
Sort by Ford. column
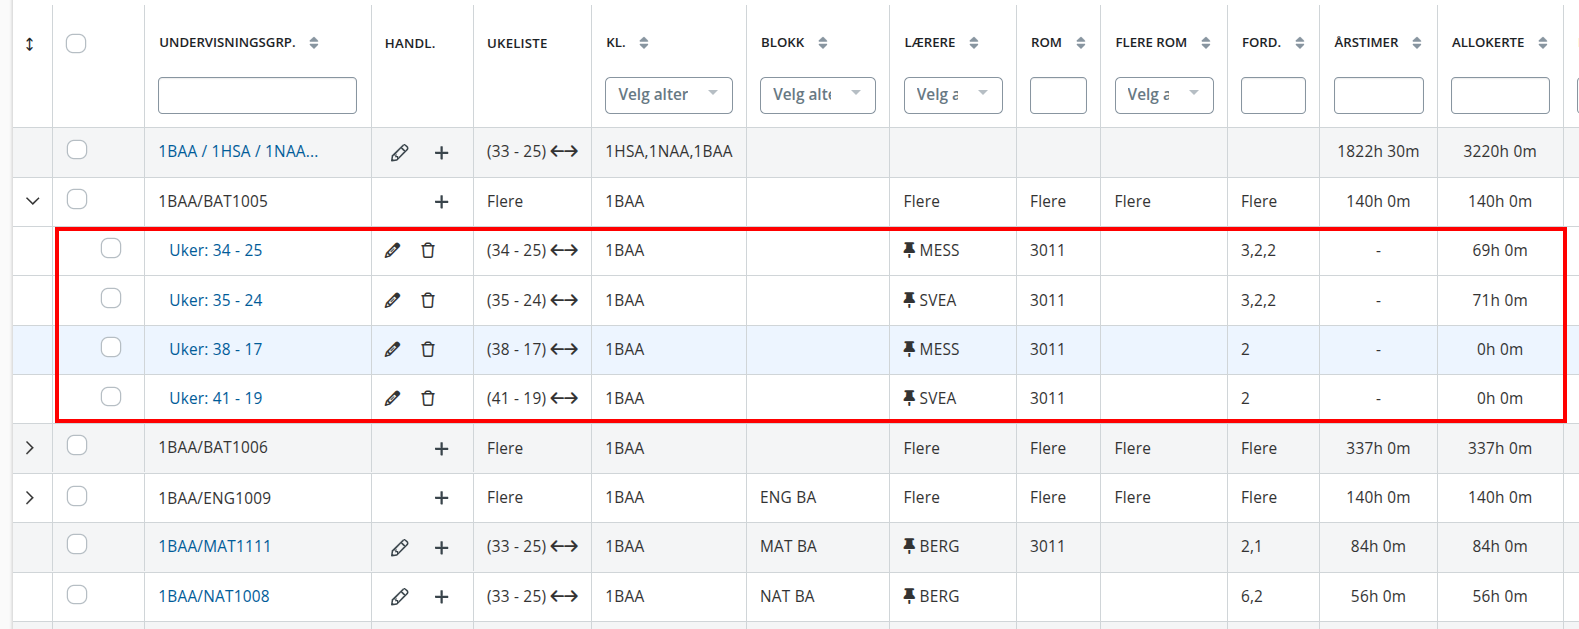point(1300,43)
